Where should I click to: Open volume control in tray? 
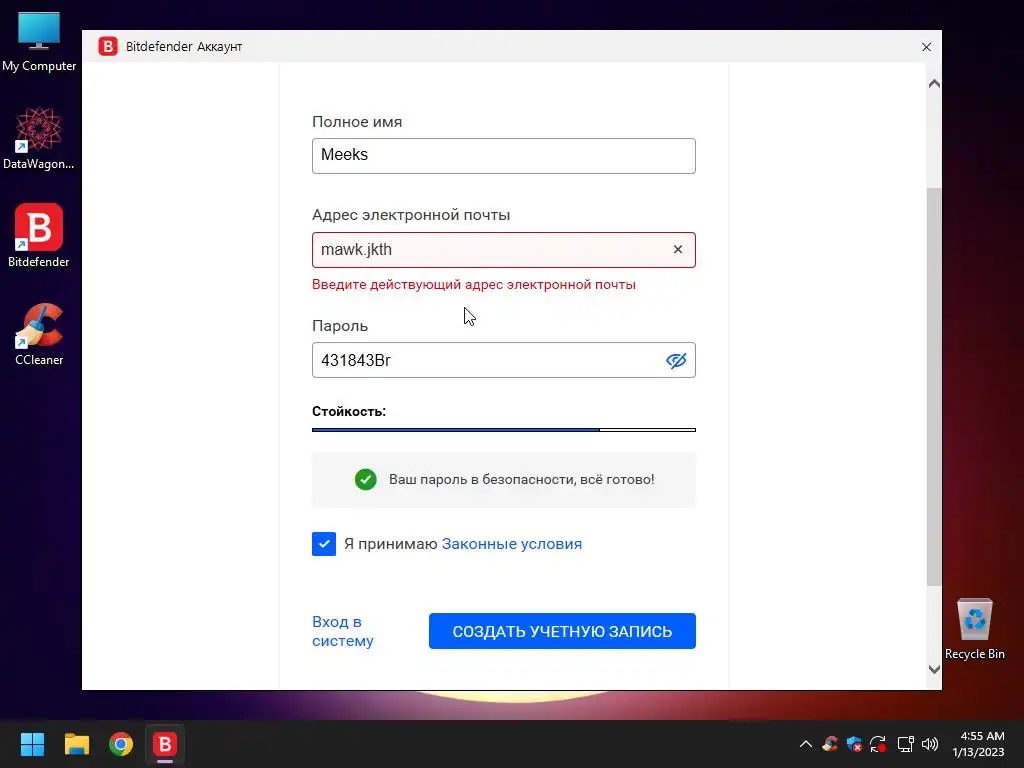pos(930,744)
